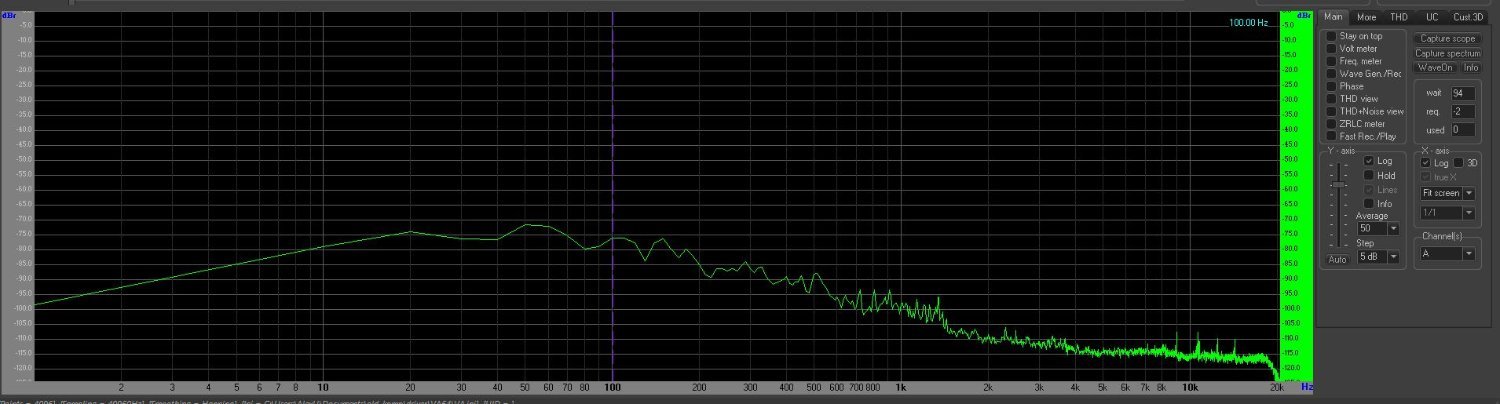This screenshot has height=404, width=1500.
Task: Open the Cust.3D tab
Action: click(1468, 17)
